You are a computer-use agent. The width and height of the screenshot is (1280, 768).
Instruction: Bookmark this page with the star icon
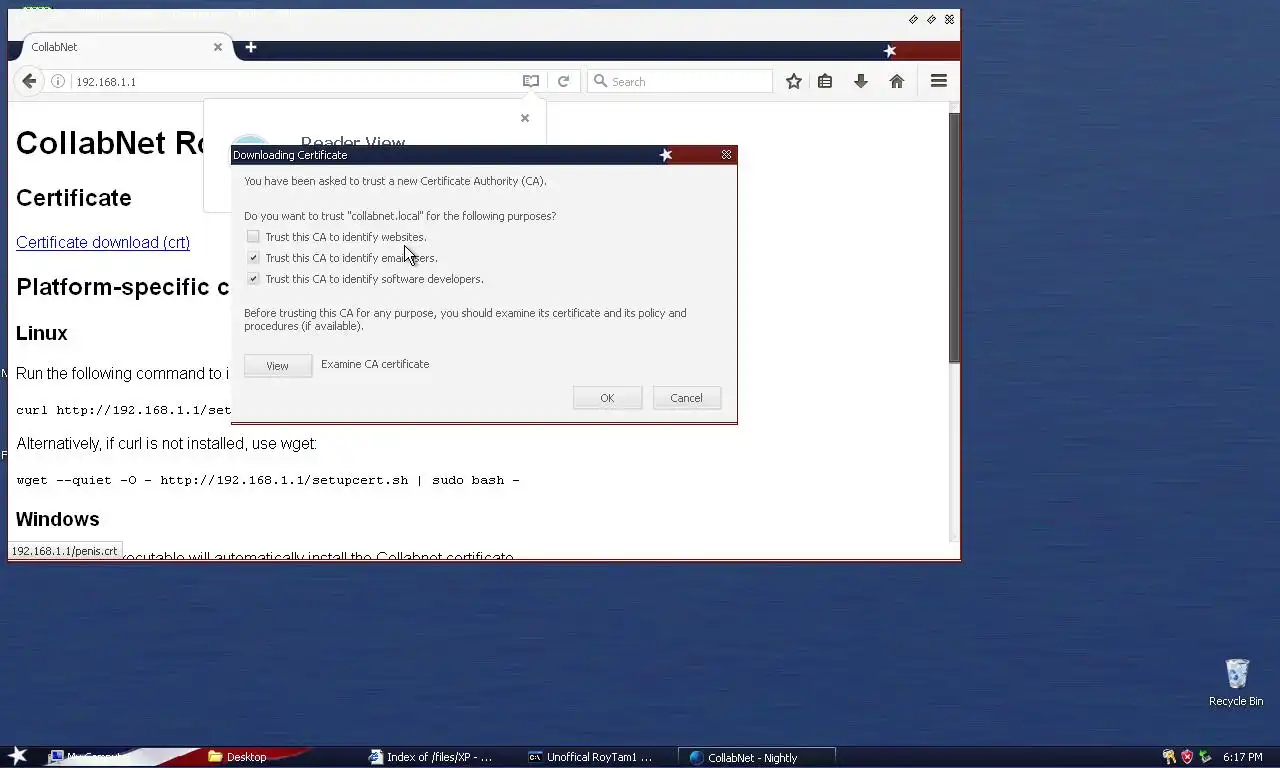[x=793, y=81]
